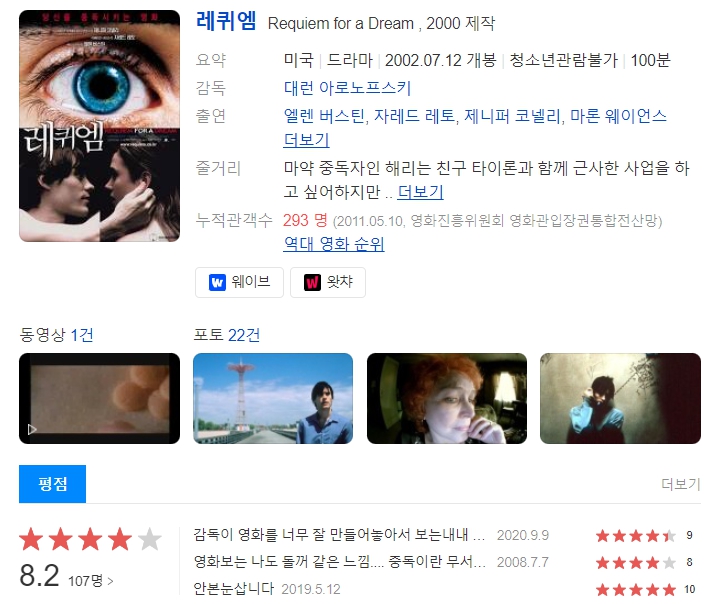This screenshot has height=604, width=720.
Task: Click the Watcha logo icon
Action: tap(312, 282)
